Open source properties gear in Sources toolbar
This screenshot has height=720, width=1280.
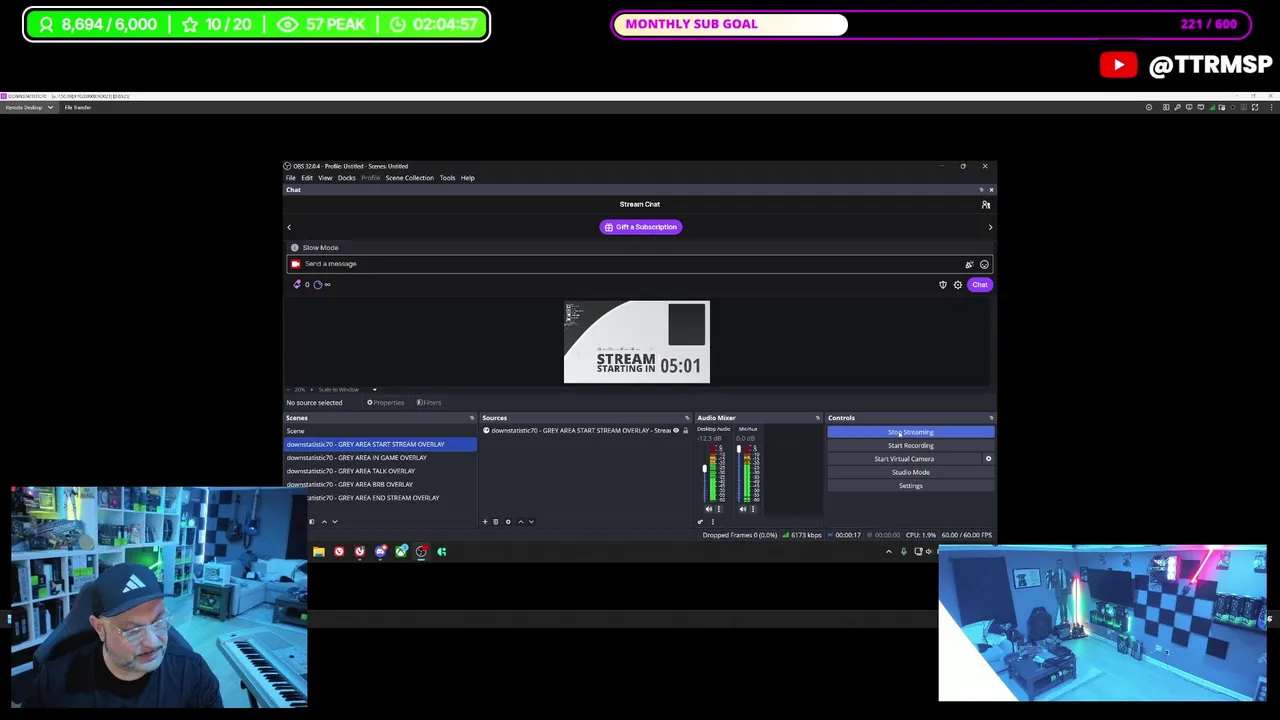pos(508,522)
